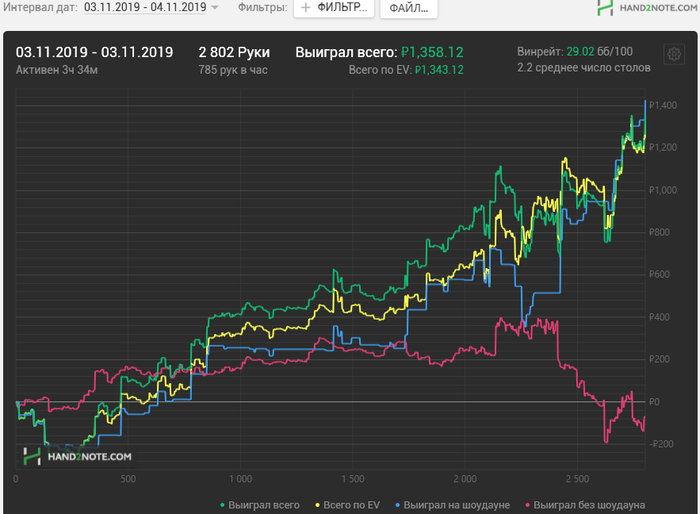Click the 2 802 Руки hands count
This screenshot has height=514, width=700.
click(234, 52)
